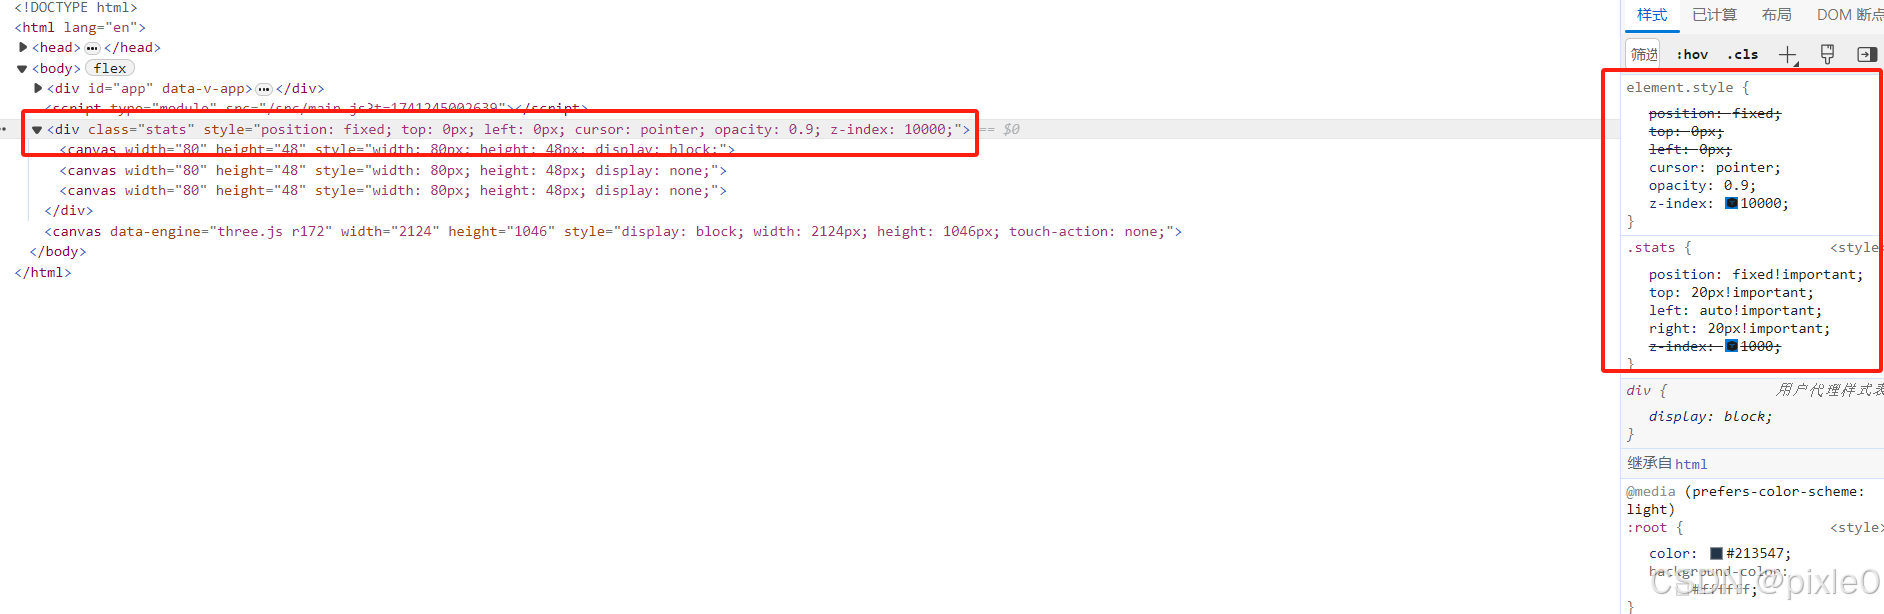
Task: Click the .stats selector text
Action: 1651,248
